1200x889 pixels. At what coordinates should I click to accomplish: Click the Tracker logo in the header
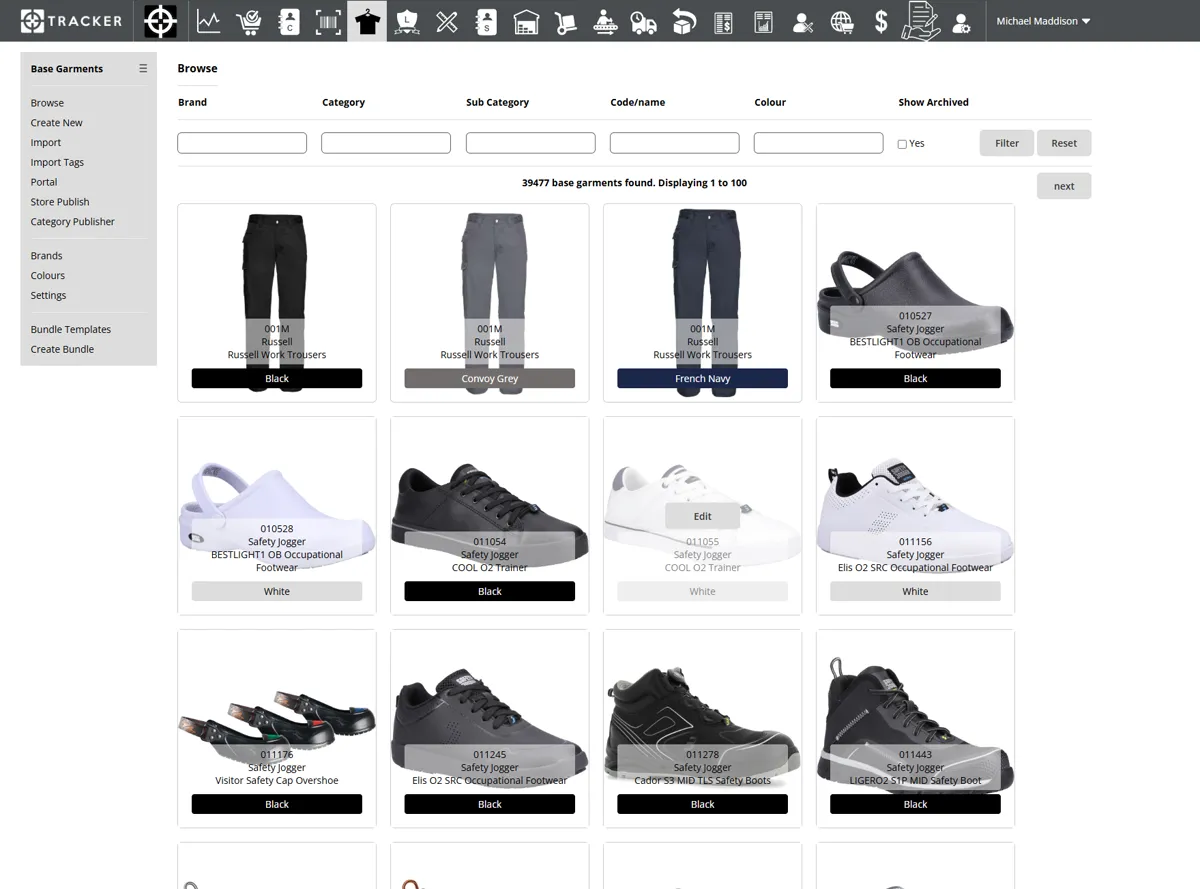click(71, 21)
